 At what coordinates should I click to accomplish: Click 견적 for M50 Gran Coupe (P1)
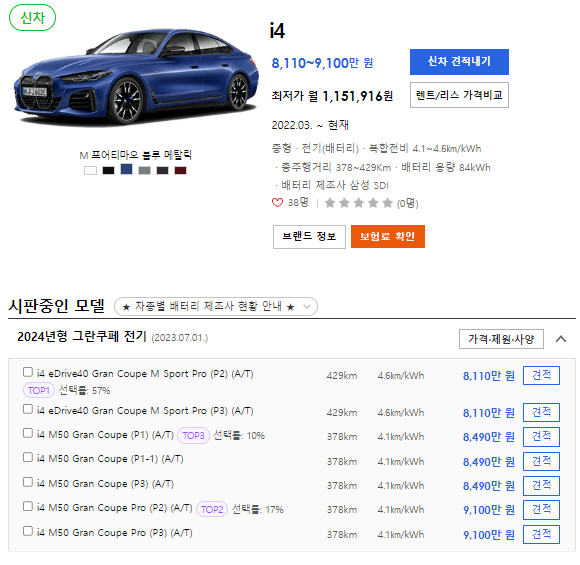pos(541,437)
